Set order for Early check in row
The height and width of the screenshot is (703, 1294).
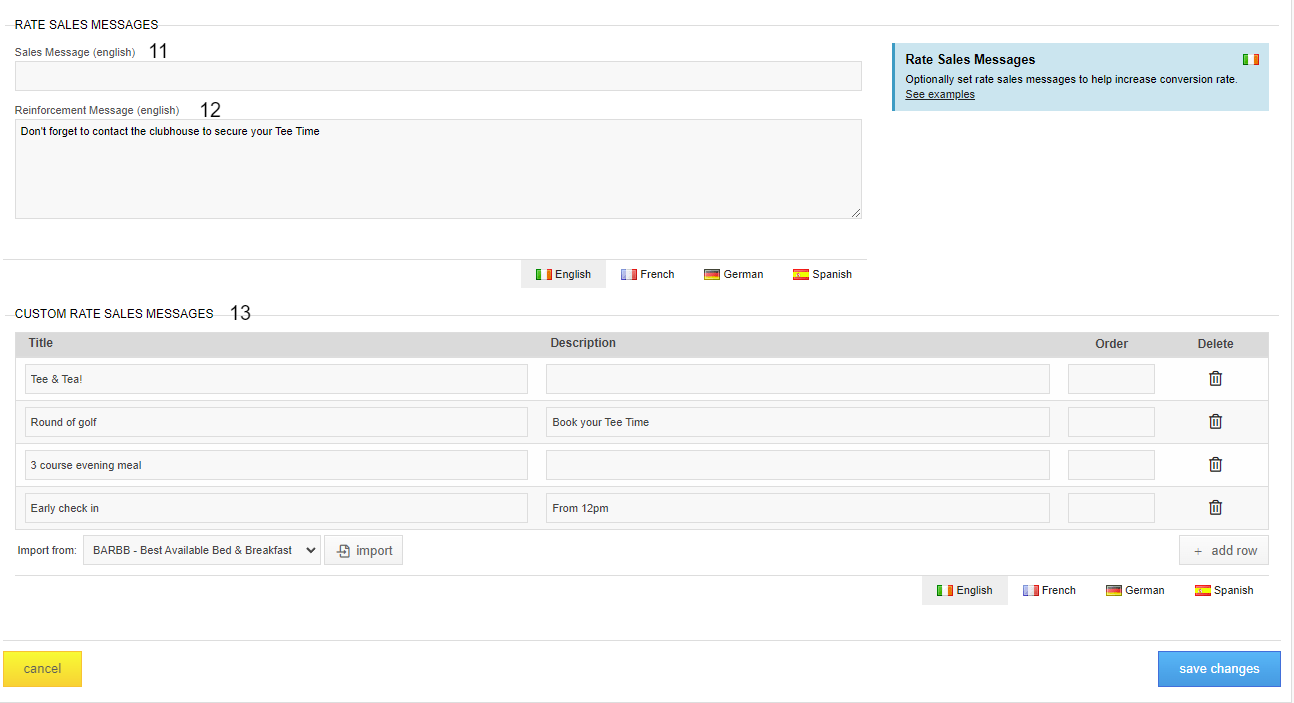click(1111, 508)
